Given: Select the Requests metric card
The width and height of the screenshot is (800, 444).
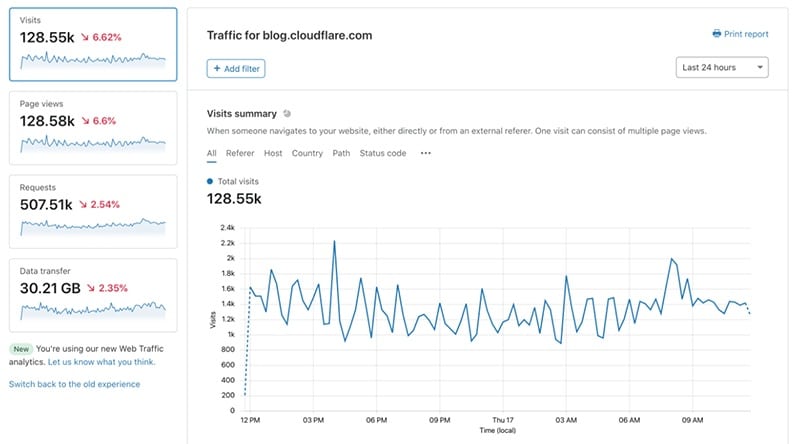Looking at the screenshot, I should pyautogui.click(x=93, y=212).
